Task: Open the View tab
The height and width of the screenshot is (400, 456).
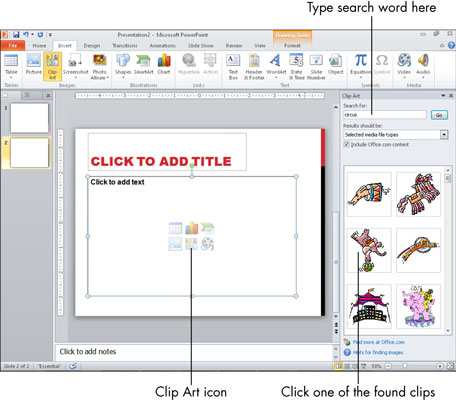Action: 260,45
